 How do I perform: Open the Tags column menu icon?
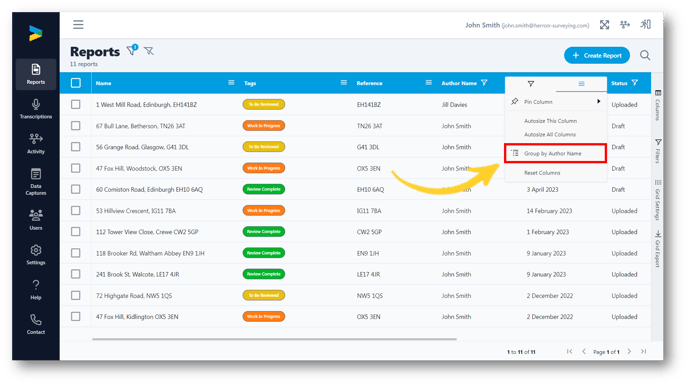click(x=344, y=83)
